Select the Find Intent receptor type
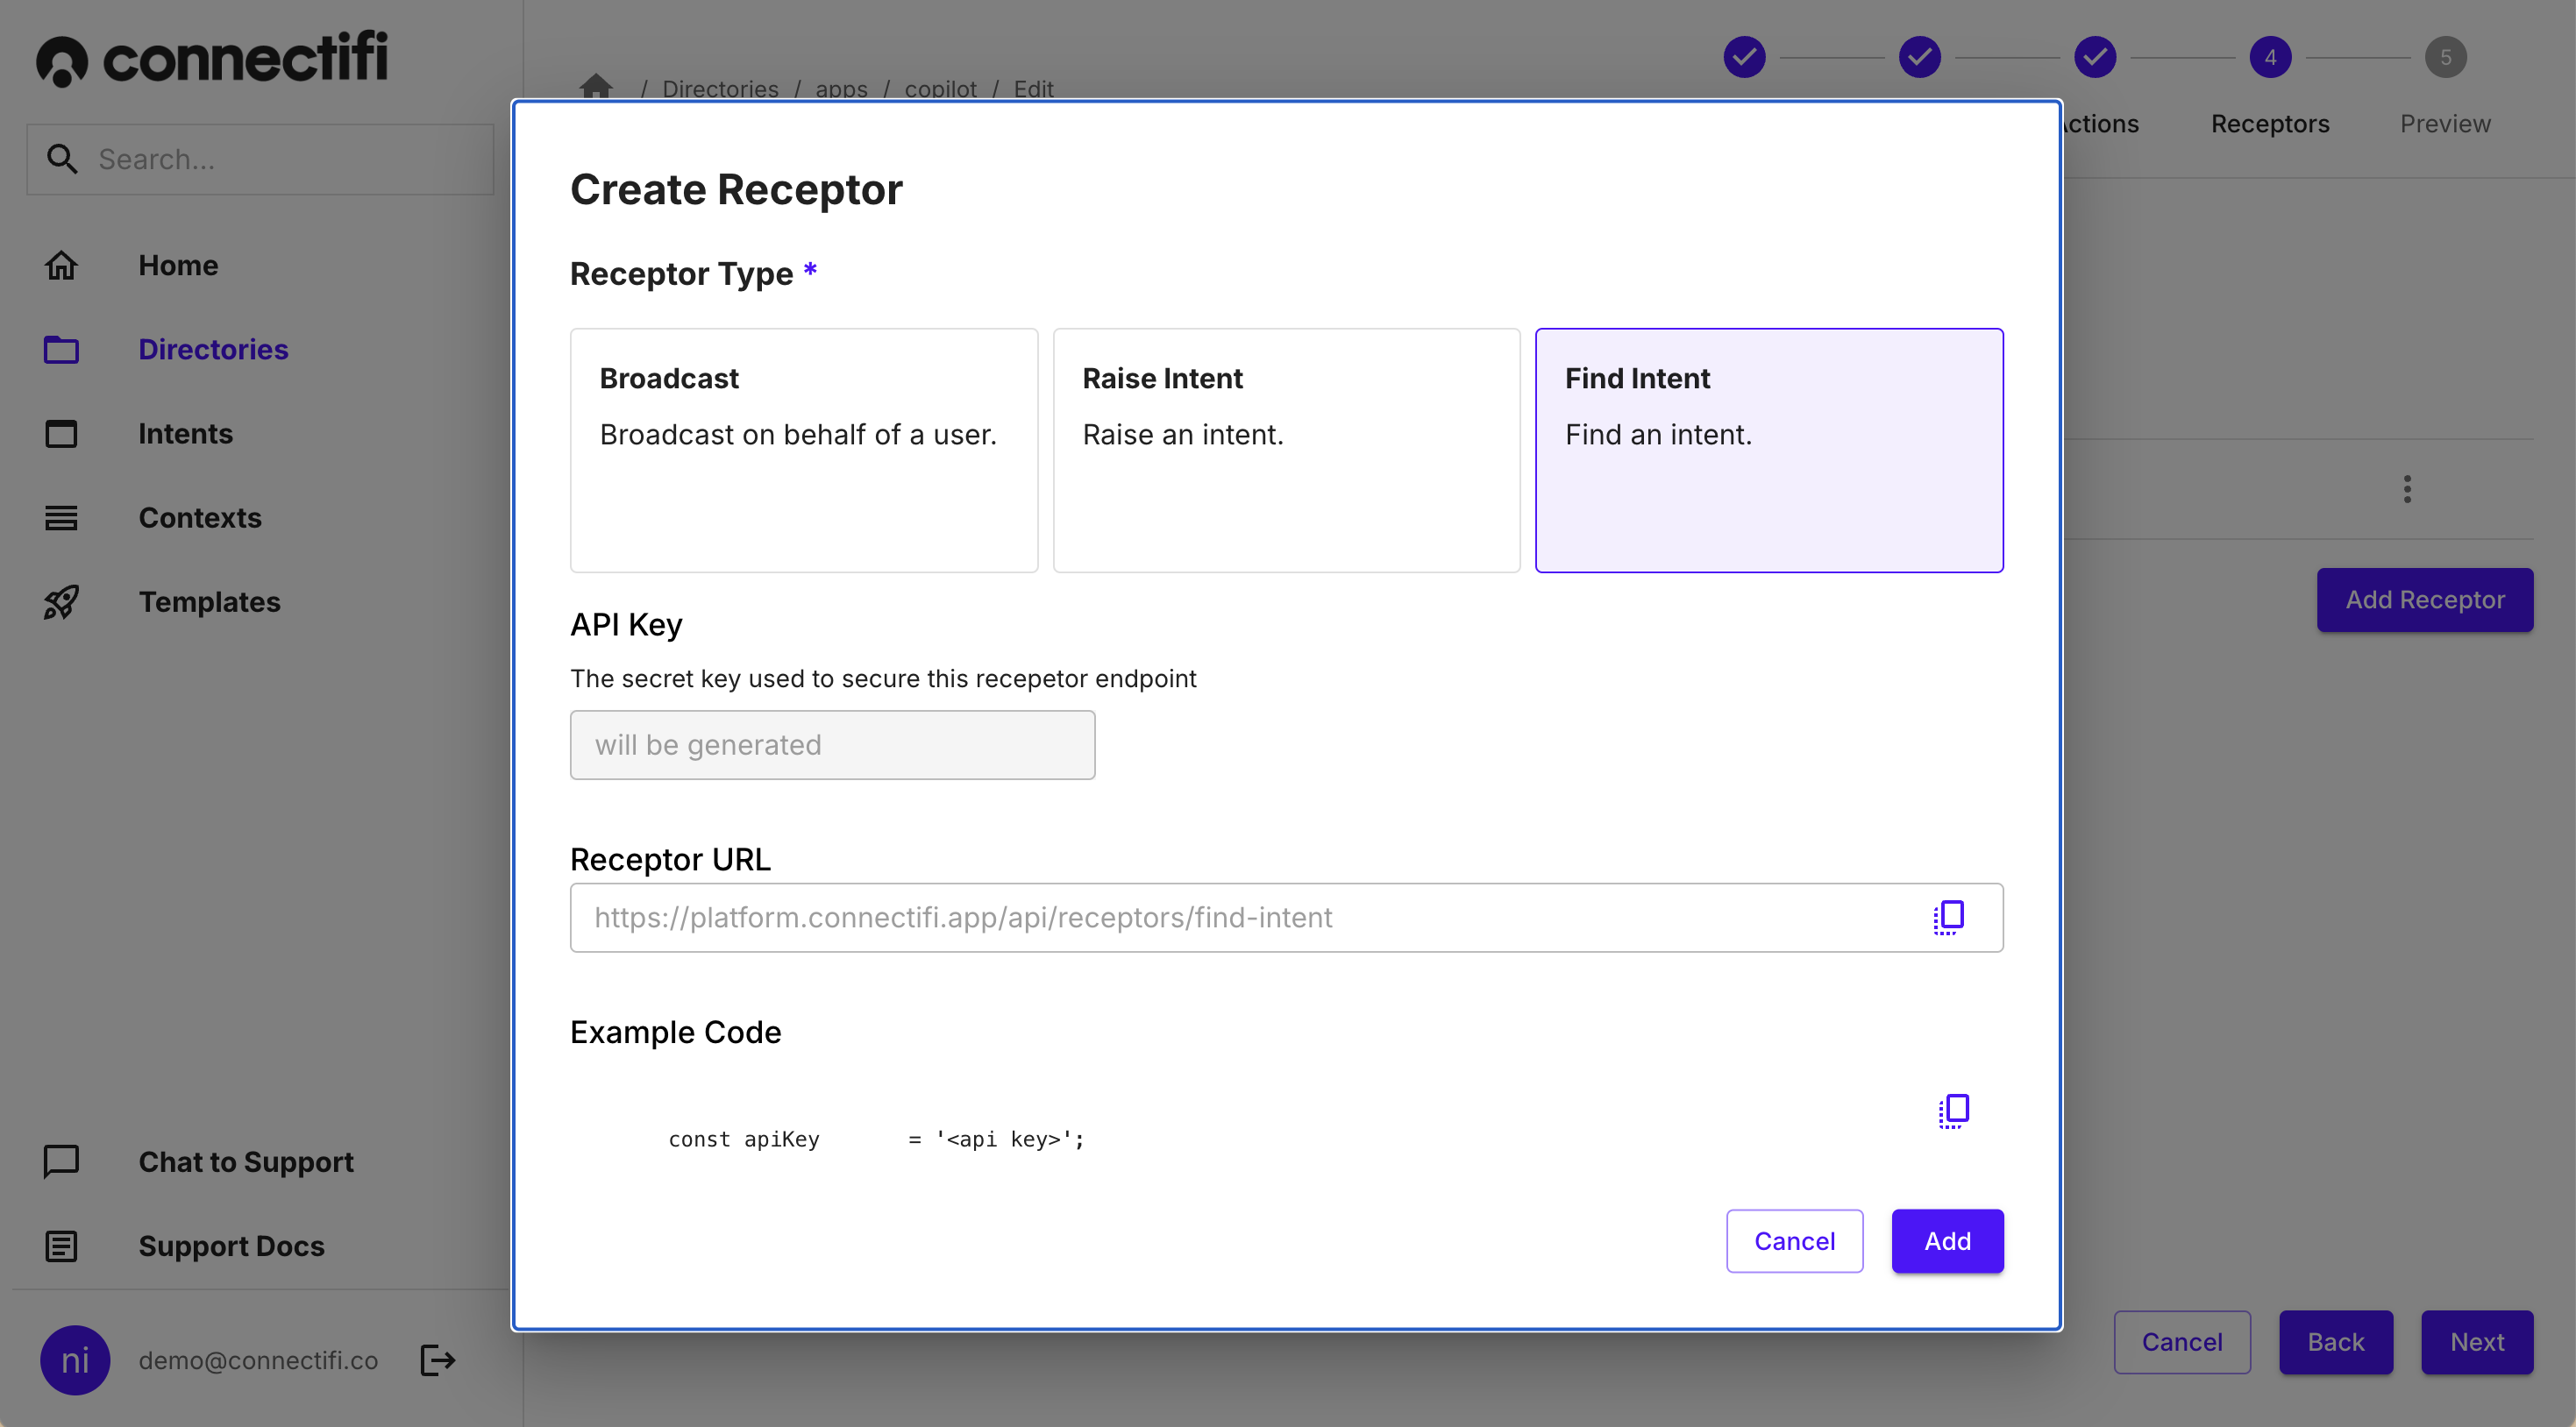Viewport: 2576px width, 1427px height. 1768,450
